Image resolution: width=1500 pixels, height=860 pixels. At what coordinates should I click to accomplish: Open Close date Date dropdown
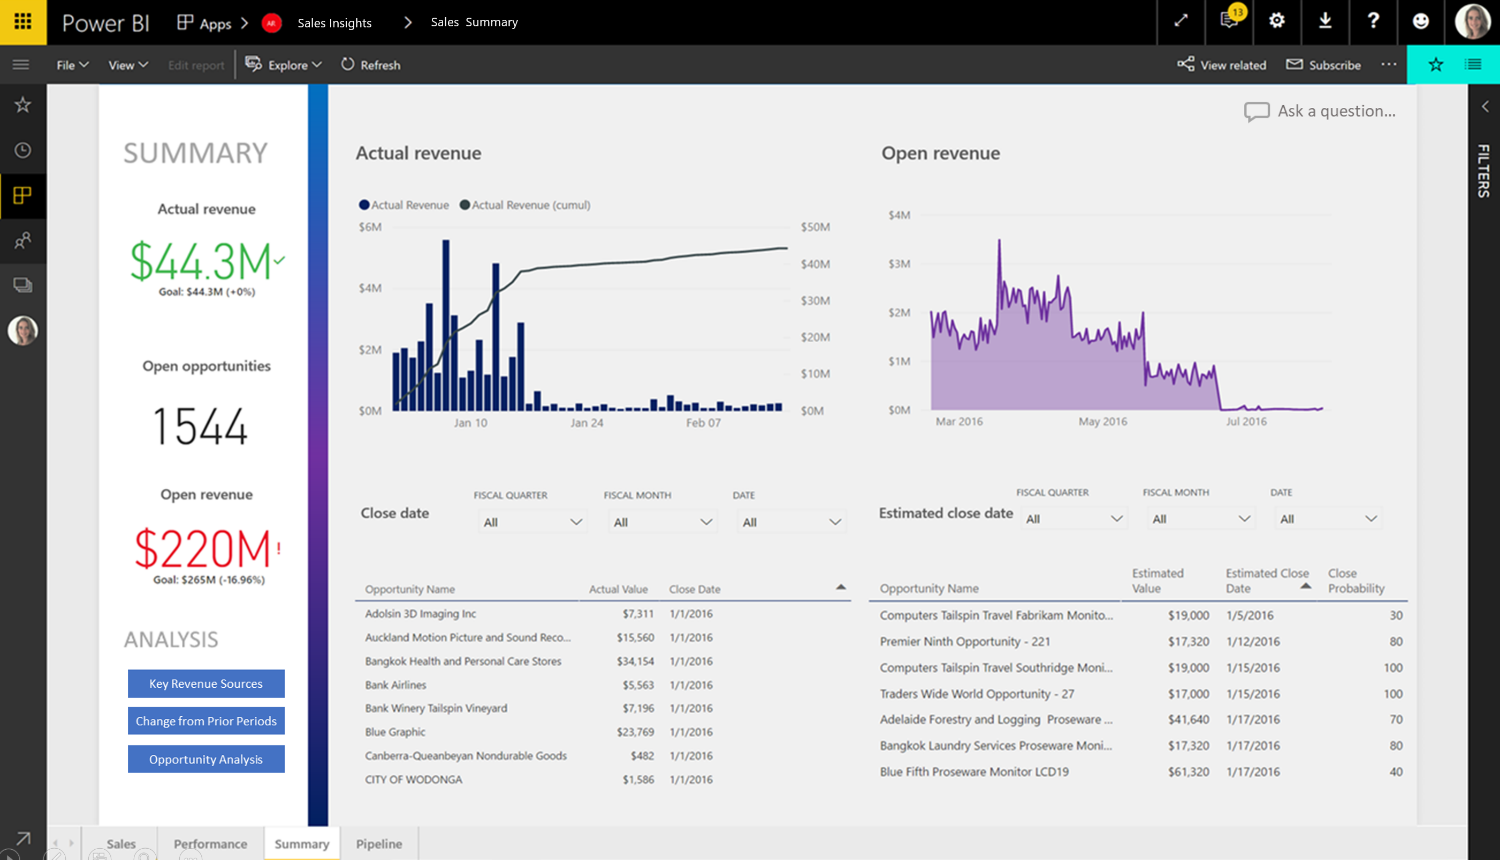pyautogui.click(x=791, y=522)
